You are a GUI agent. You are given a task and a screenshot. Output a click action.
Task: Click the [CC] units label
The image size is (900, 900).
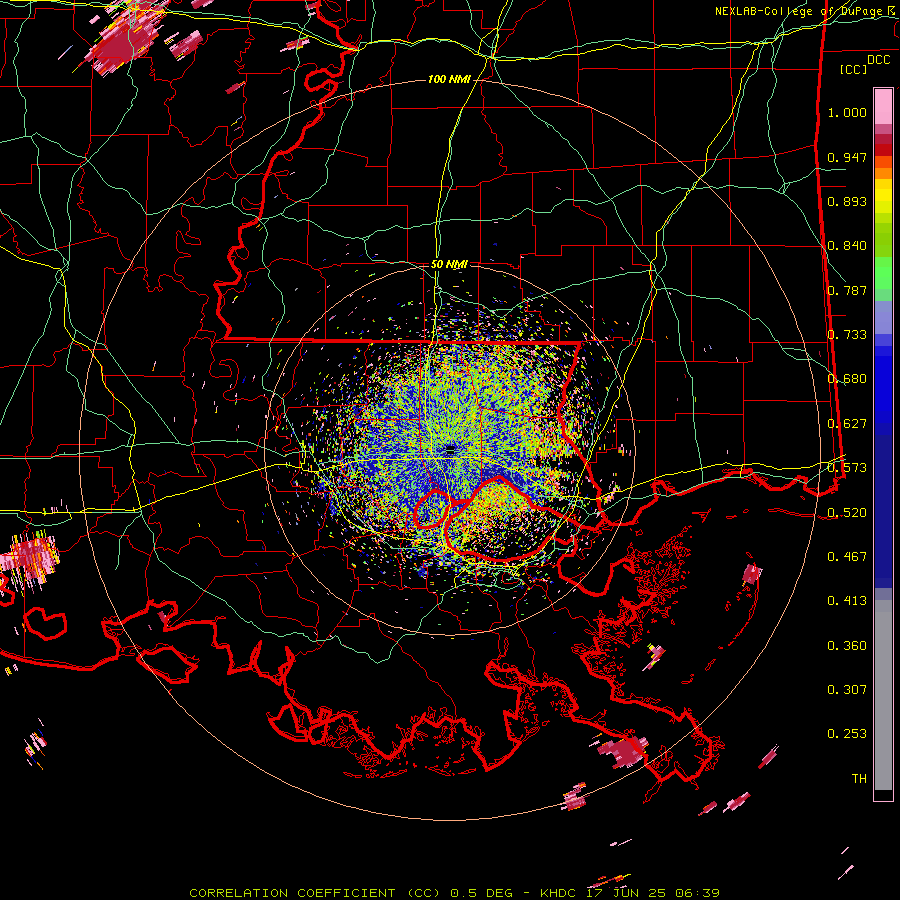click(x=853, y=69)
